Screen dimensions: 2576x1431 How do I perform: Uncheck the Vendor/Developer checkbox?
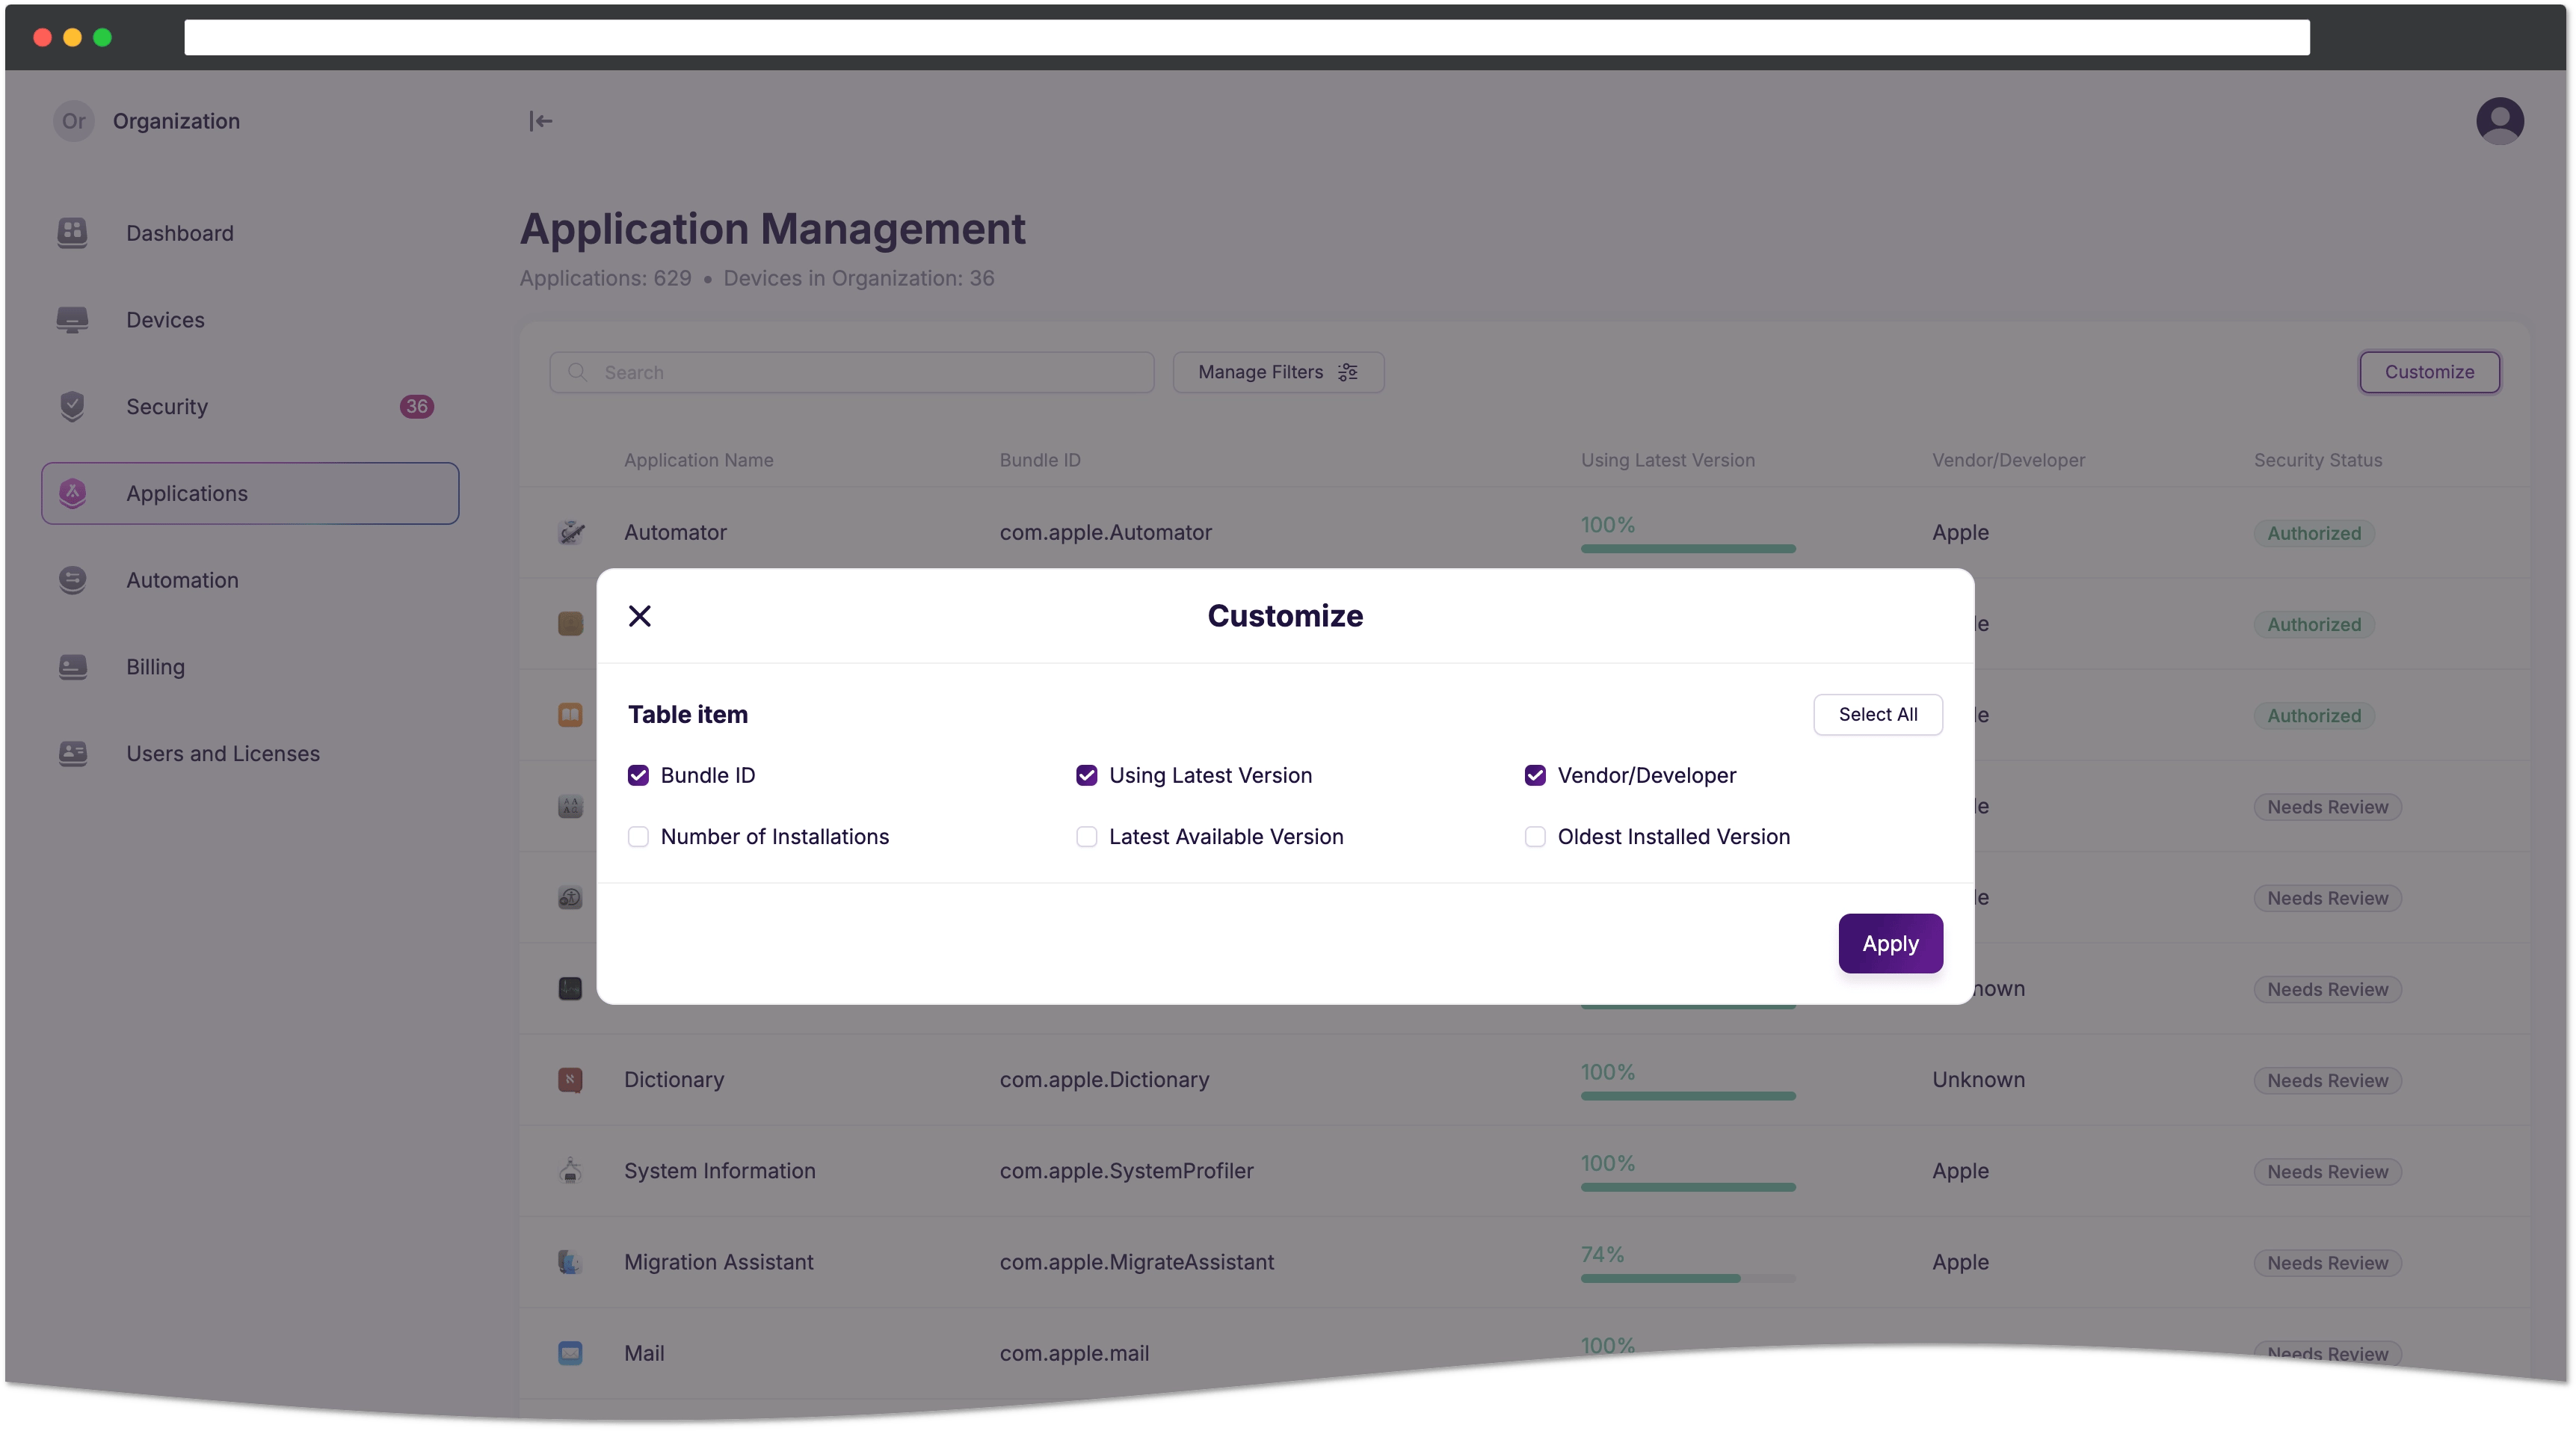1534,775
